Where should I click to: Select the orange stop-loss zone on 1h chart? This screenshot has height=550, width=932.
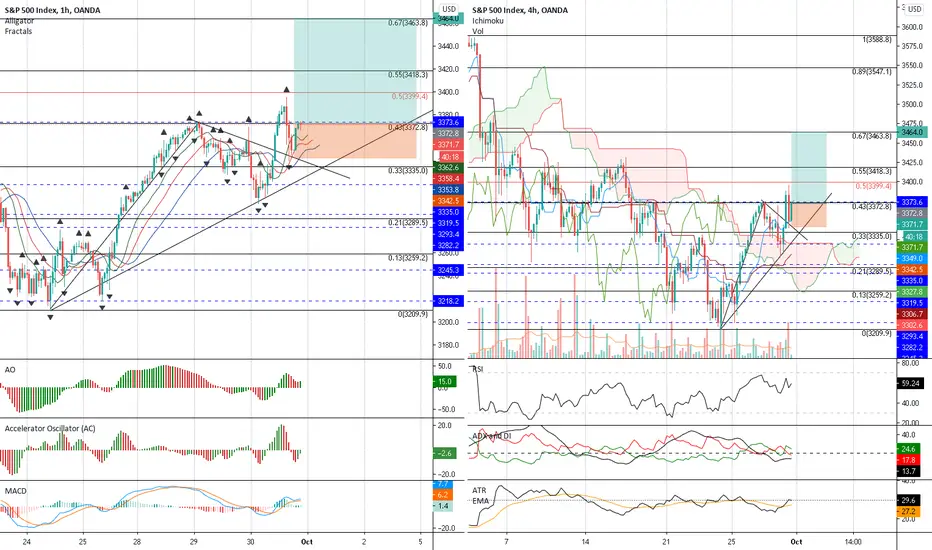(x=355, y=140)
